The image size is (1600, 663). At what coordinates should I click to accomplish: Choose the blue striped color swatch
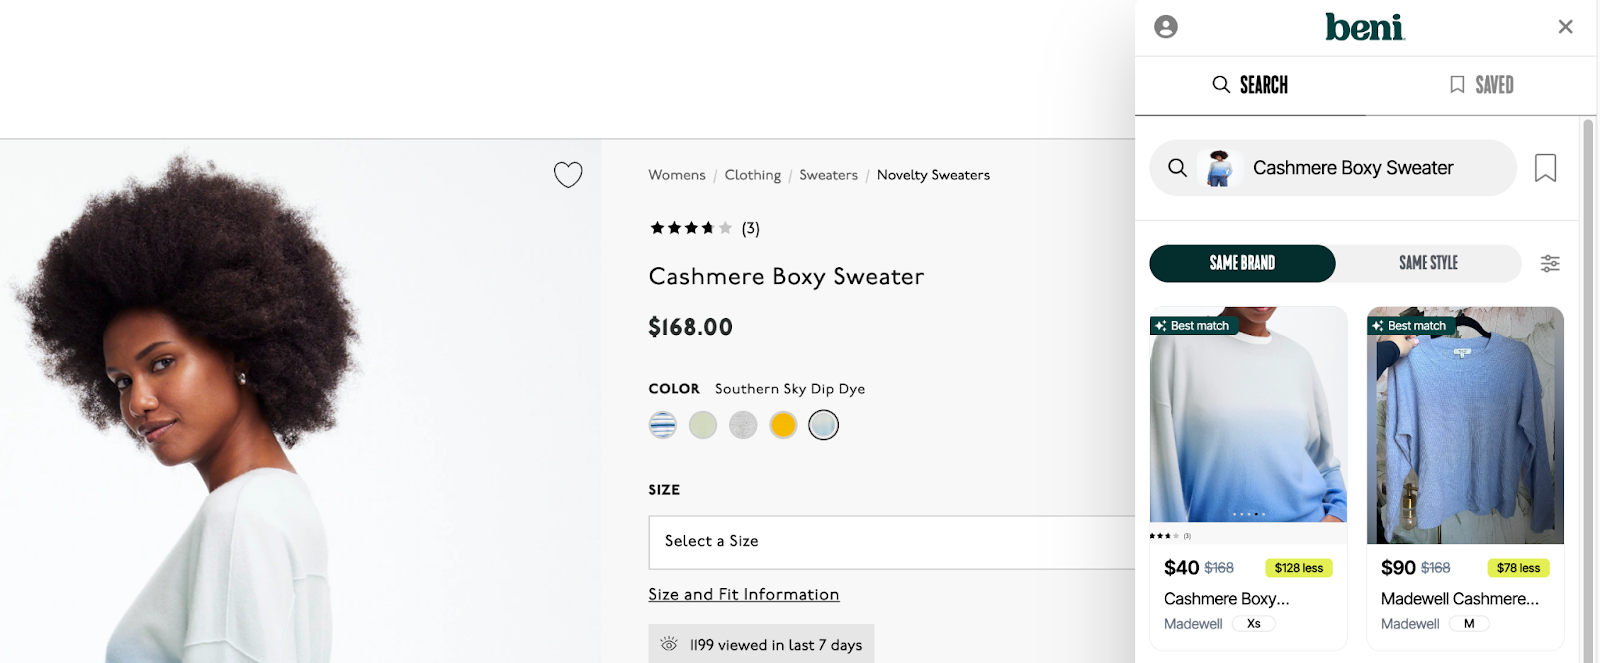pyautogui.click(x=663, y=425)
